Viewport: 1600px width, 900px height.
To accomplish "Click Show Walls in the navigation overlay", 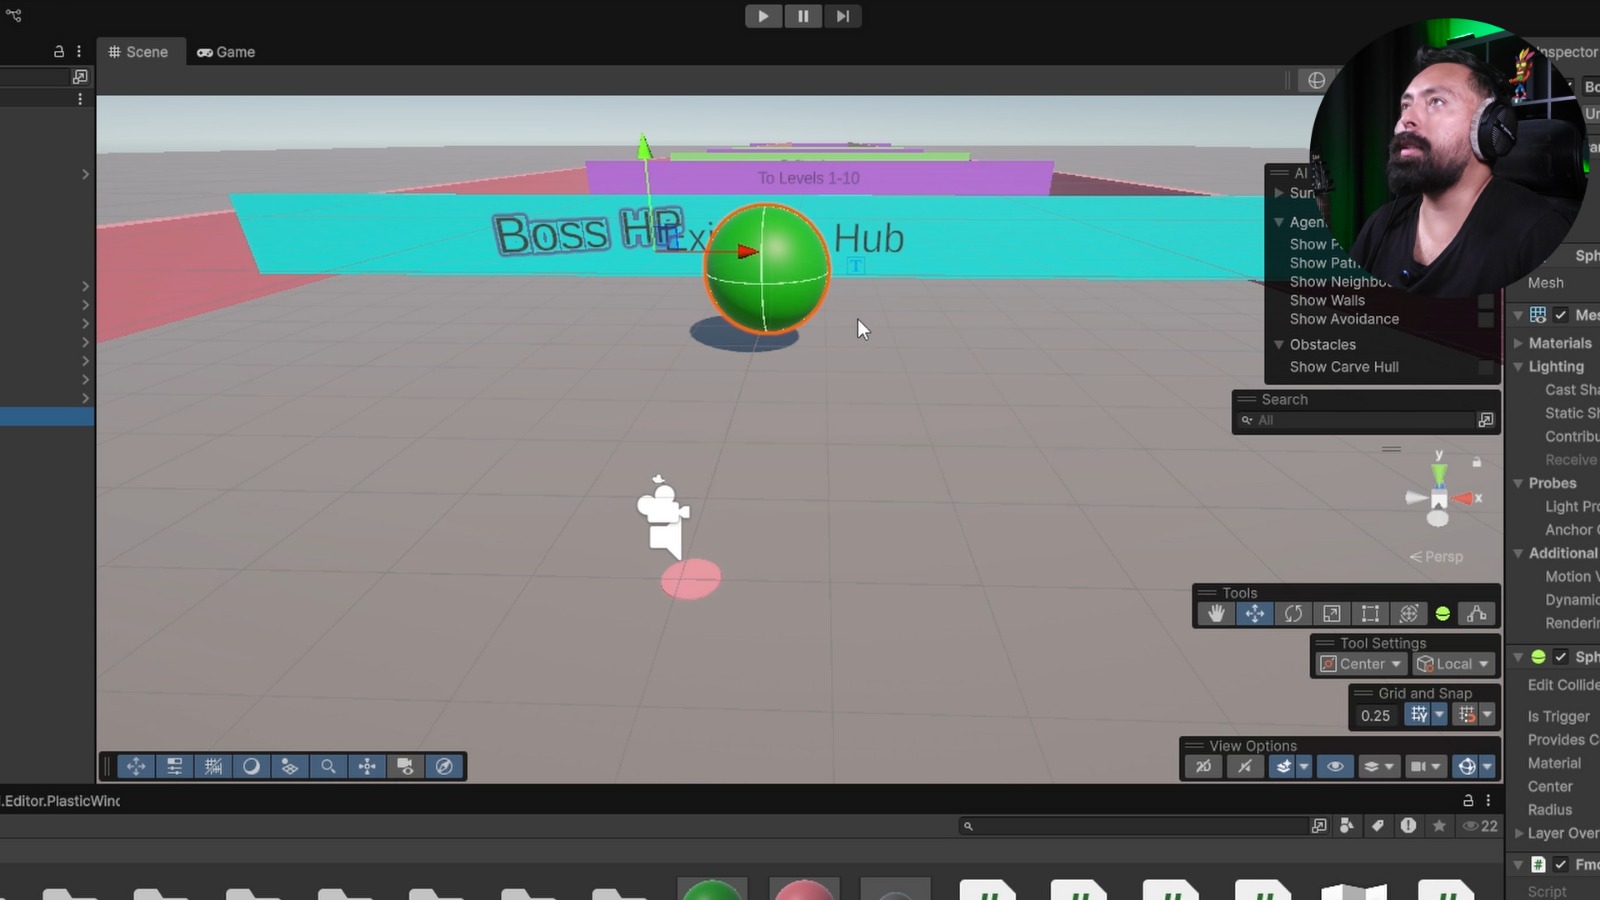I will pyautogui.click(x=1326, y=300).
